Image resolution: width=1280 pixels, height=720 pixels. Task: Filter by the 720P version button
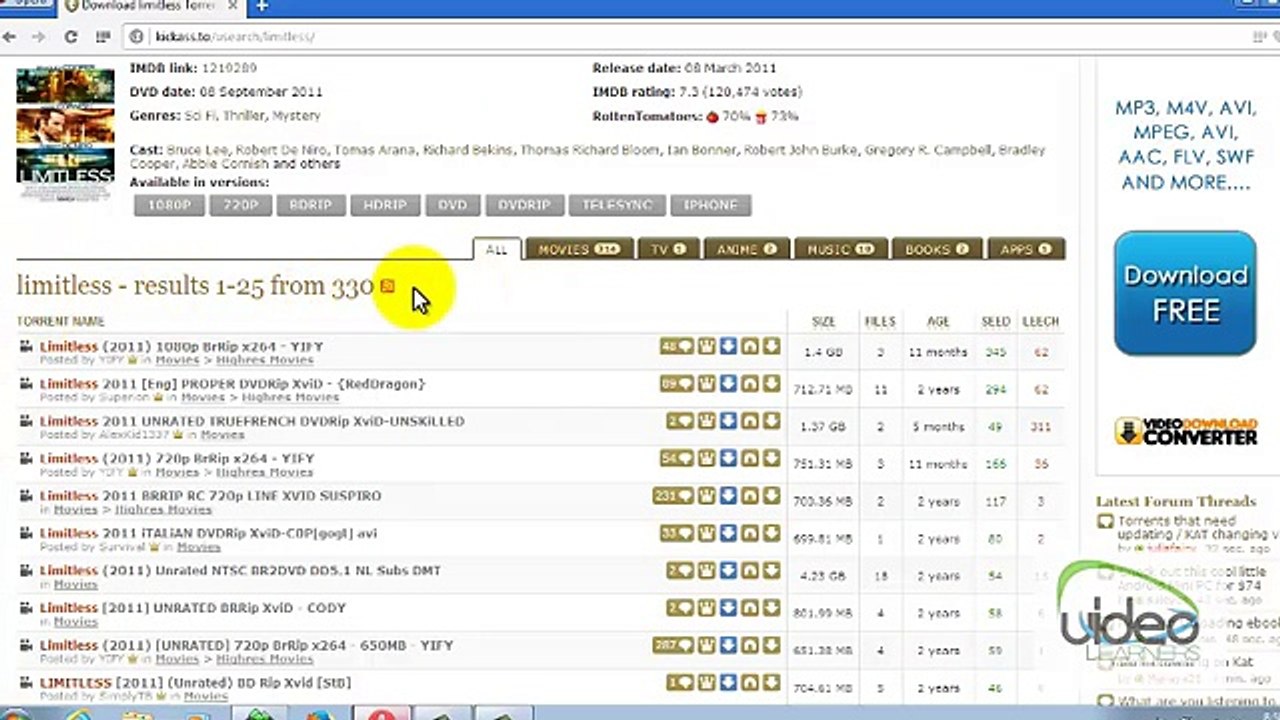pyautogui.click(x=241, y=205)
